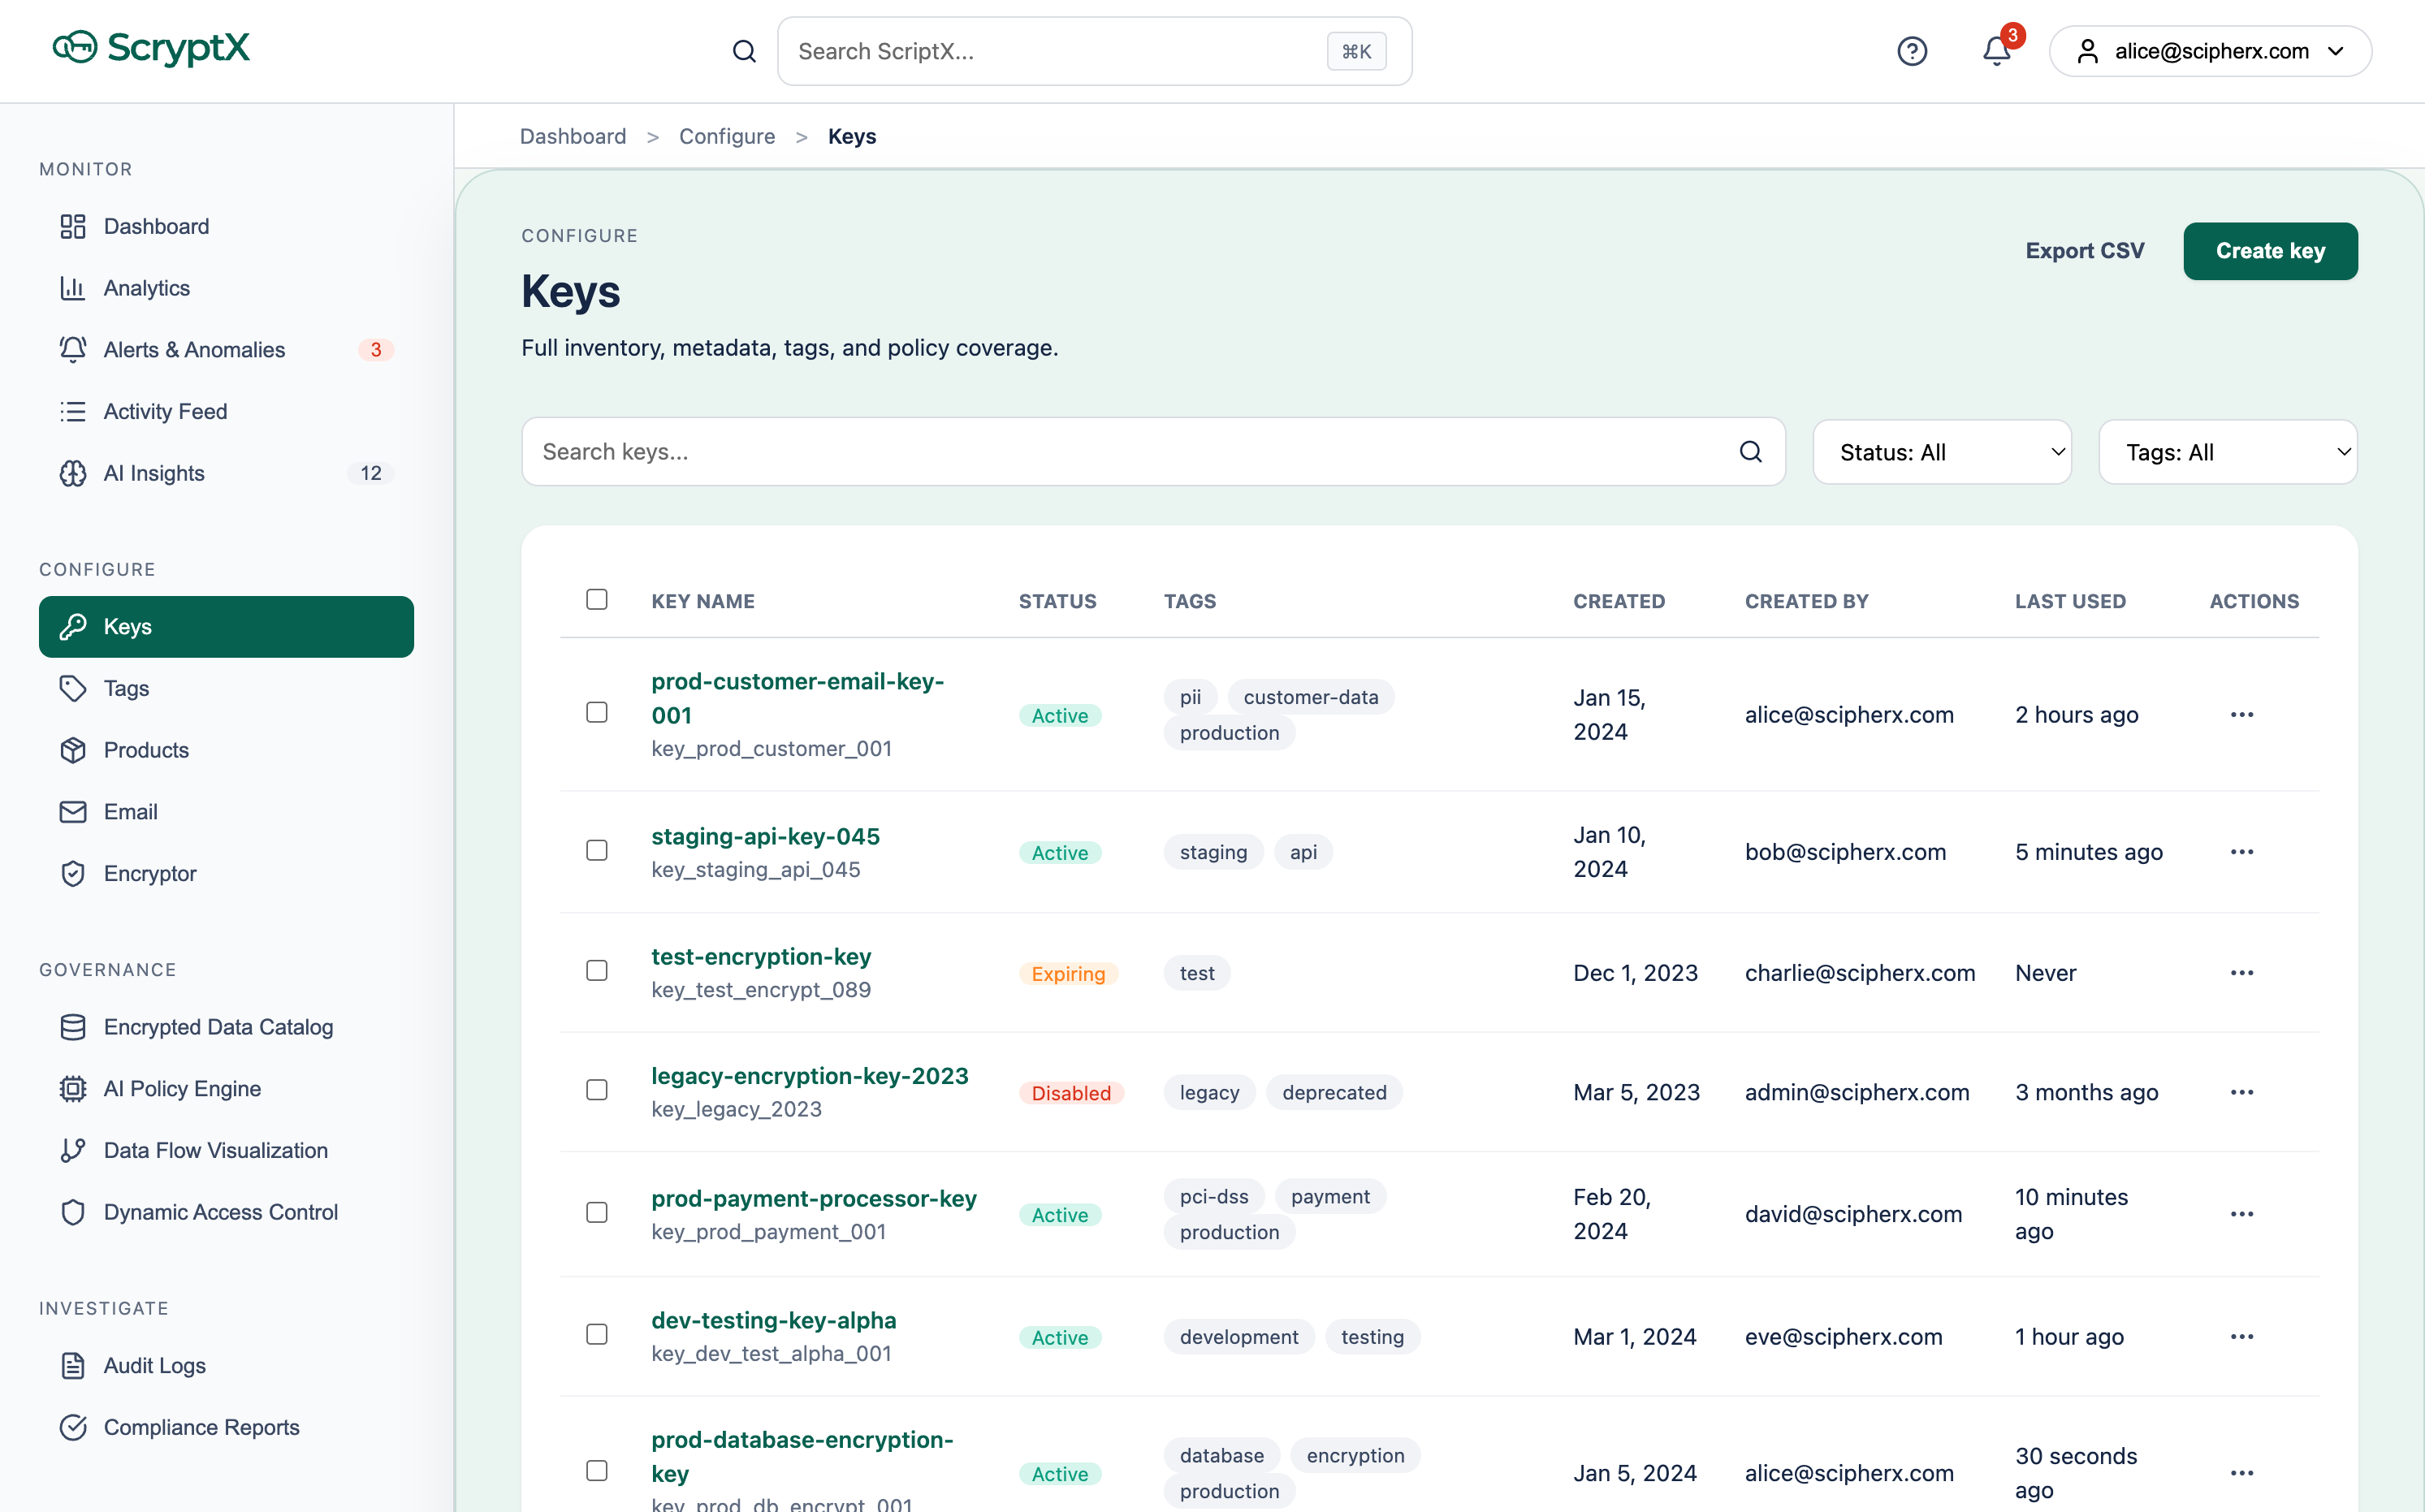The image size is (2425, 1512).
Task: Open the notifications bell
Action: pyautogui.click(x=1996, y=51)
